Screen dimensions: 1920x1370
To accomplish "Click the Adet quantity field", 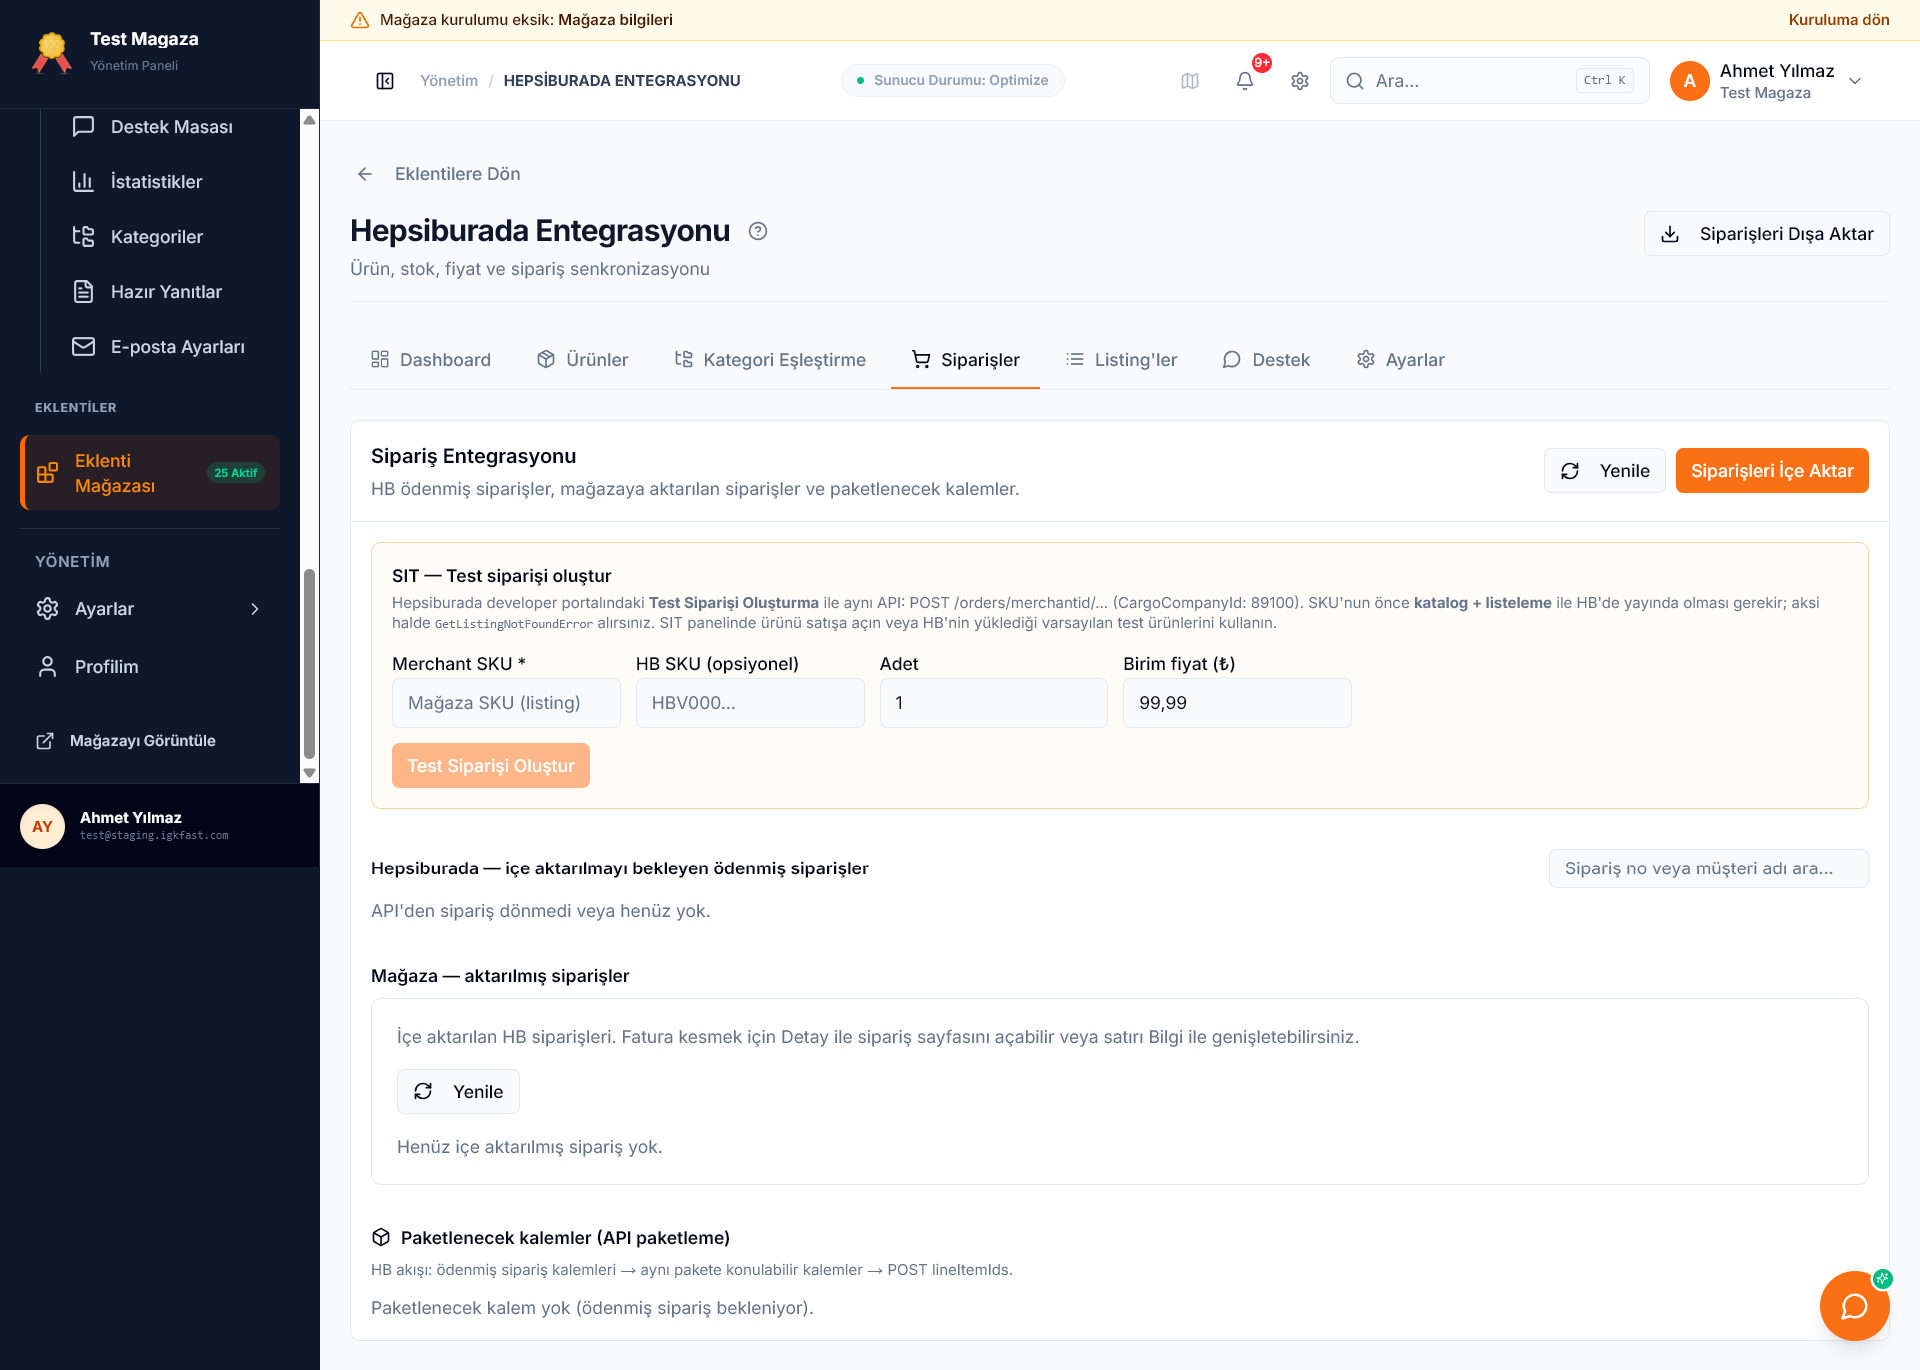I will point(994,703).
